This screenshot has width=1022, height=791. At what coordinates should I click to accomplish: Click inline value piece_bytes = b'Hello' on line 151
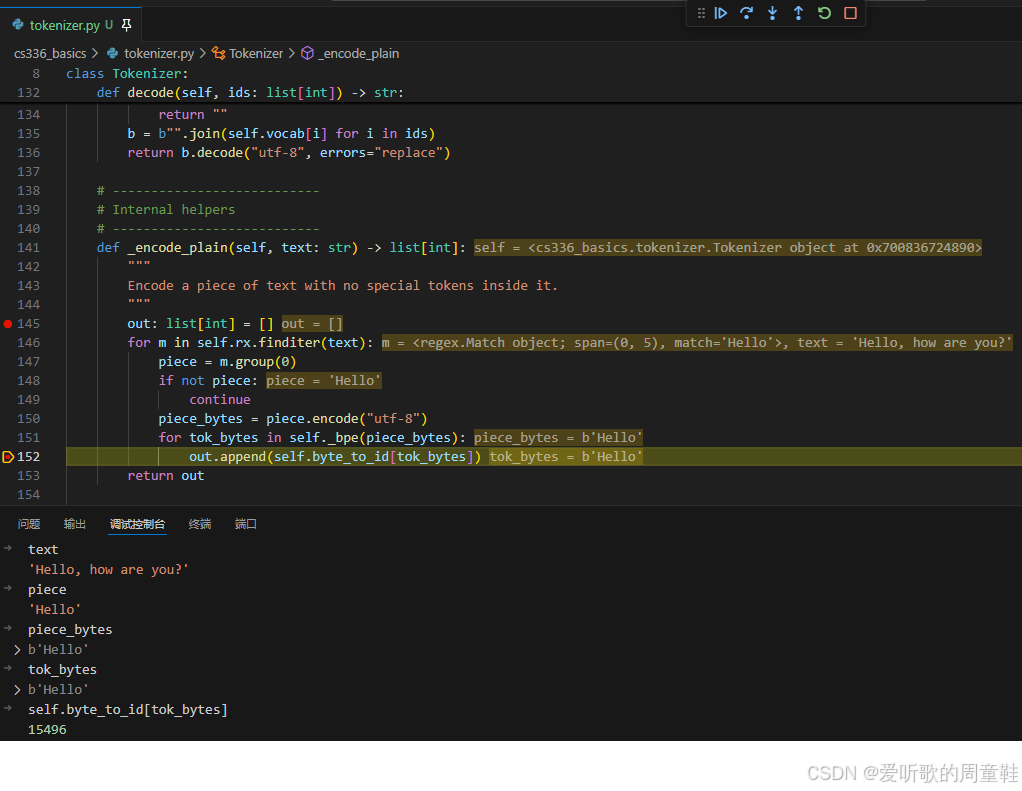click(558, 438)
